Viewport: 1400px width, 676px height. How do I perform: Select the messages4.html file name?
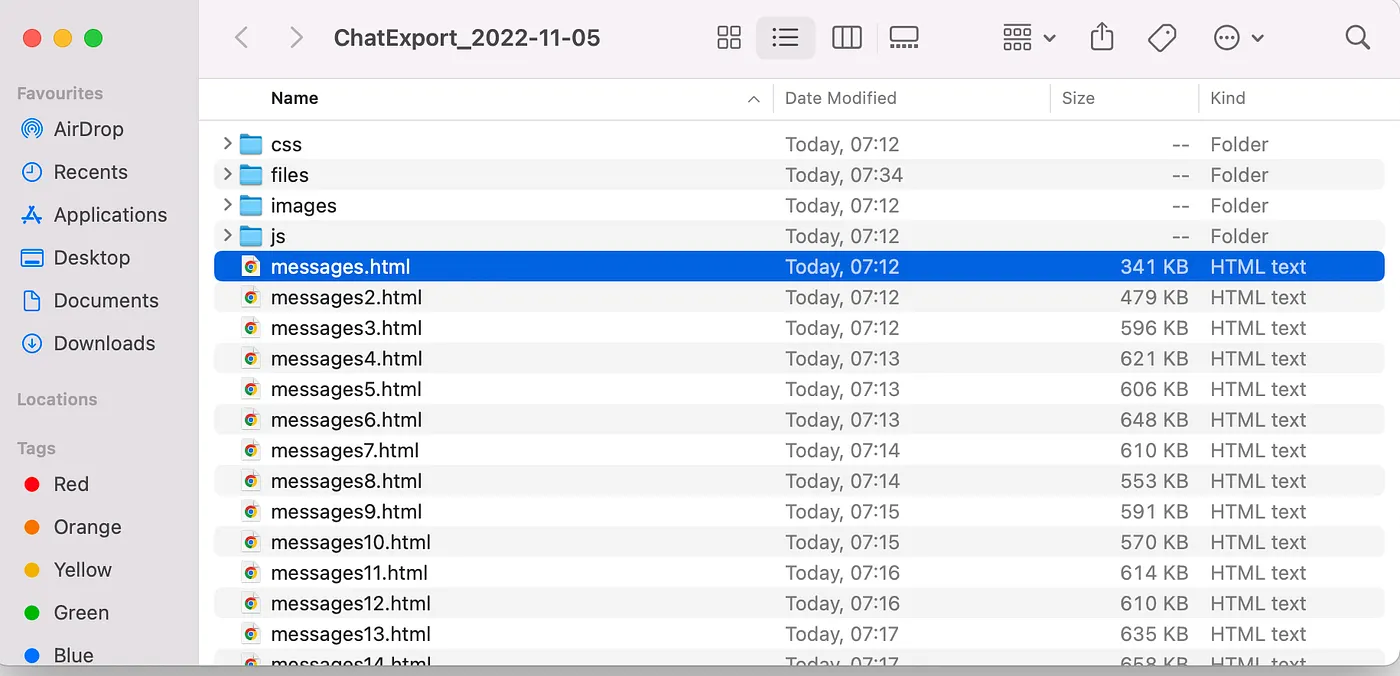(346, 359)
